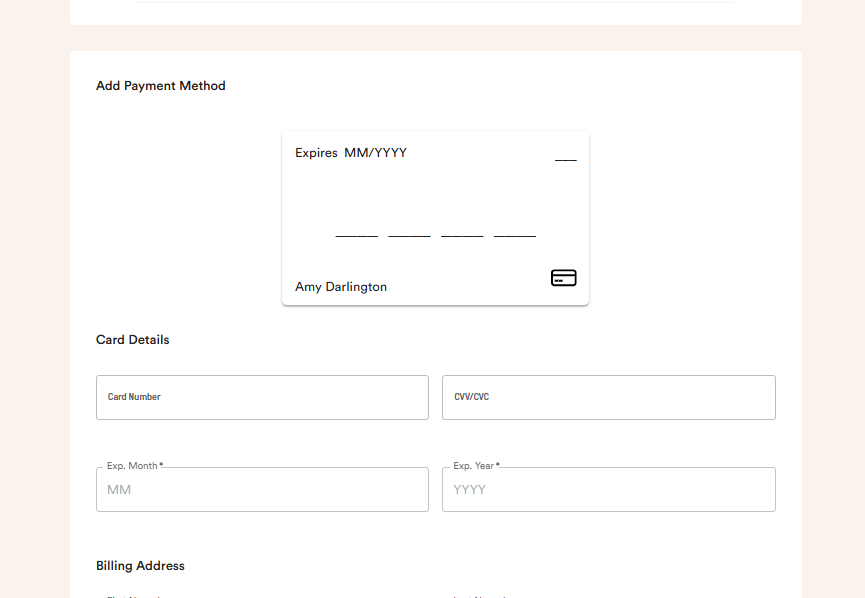Click into the CVV/CVC field

[608, 397]
